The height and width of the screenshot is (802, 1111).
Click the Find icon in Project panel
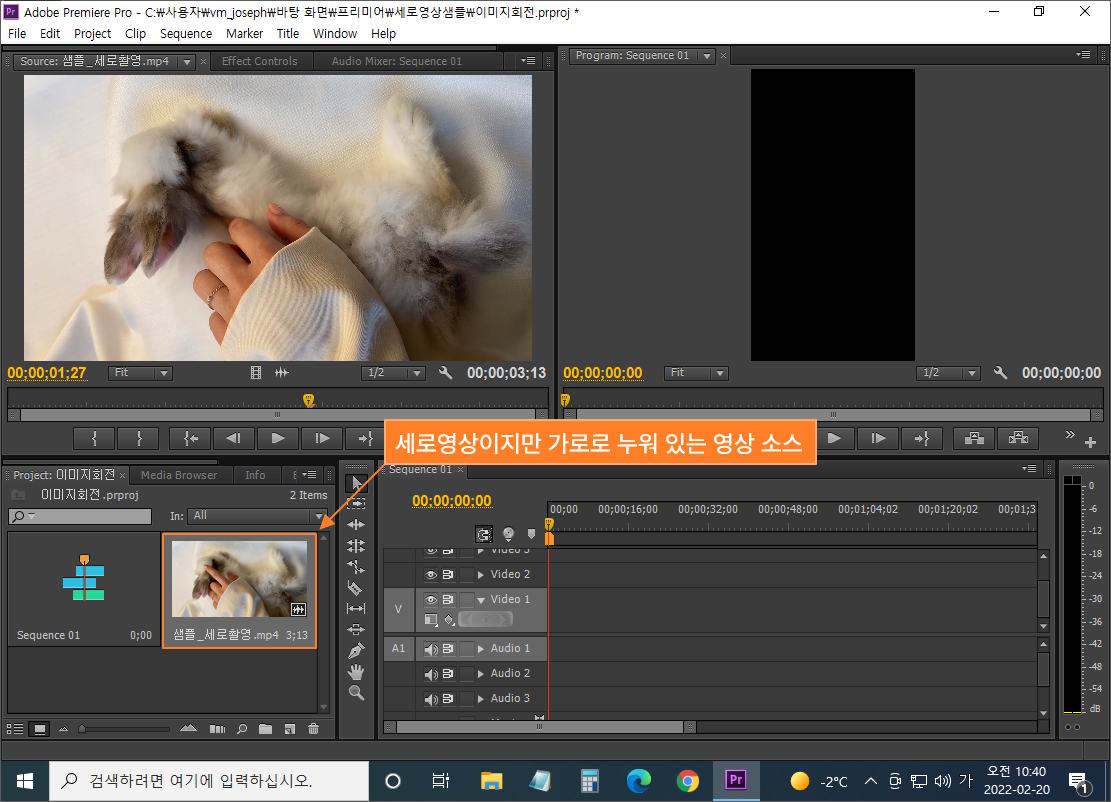coord(242,728)
